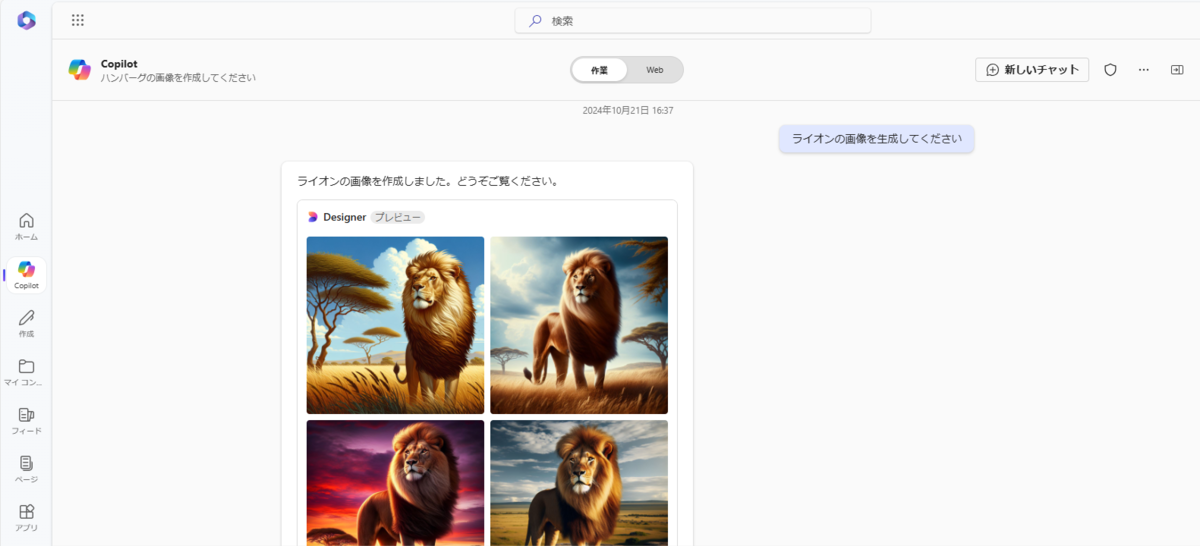This screenshot has width=1200, height=546.
Task: Click the reply text ライオンの画像を作成しました
Action: pos(427,182)
